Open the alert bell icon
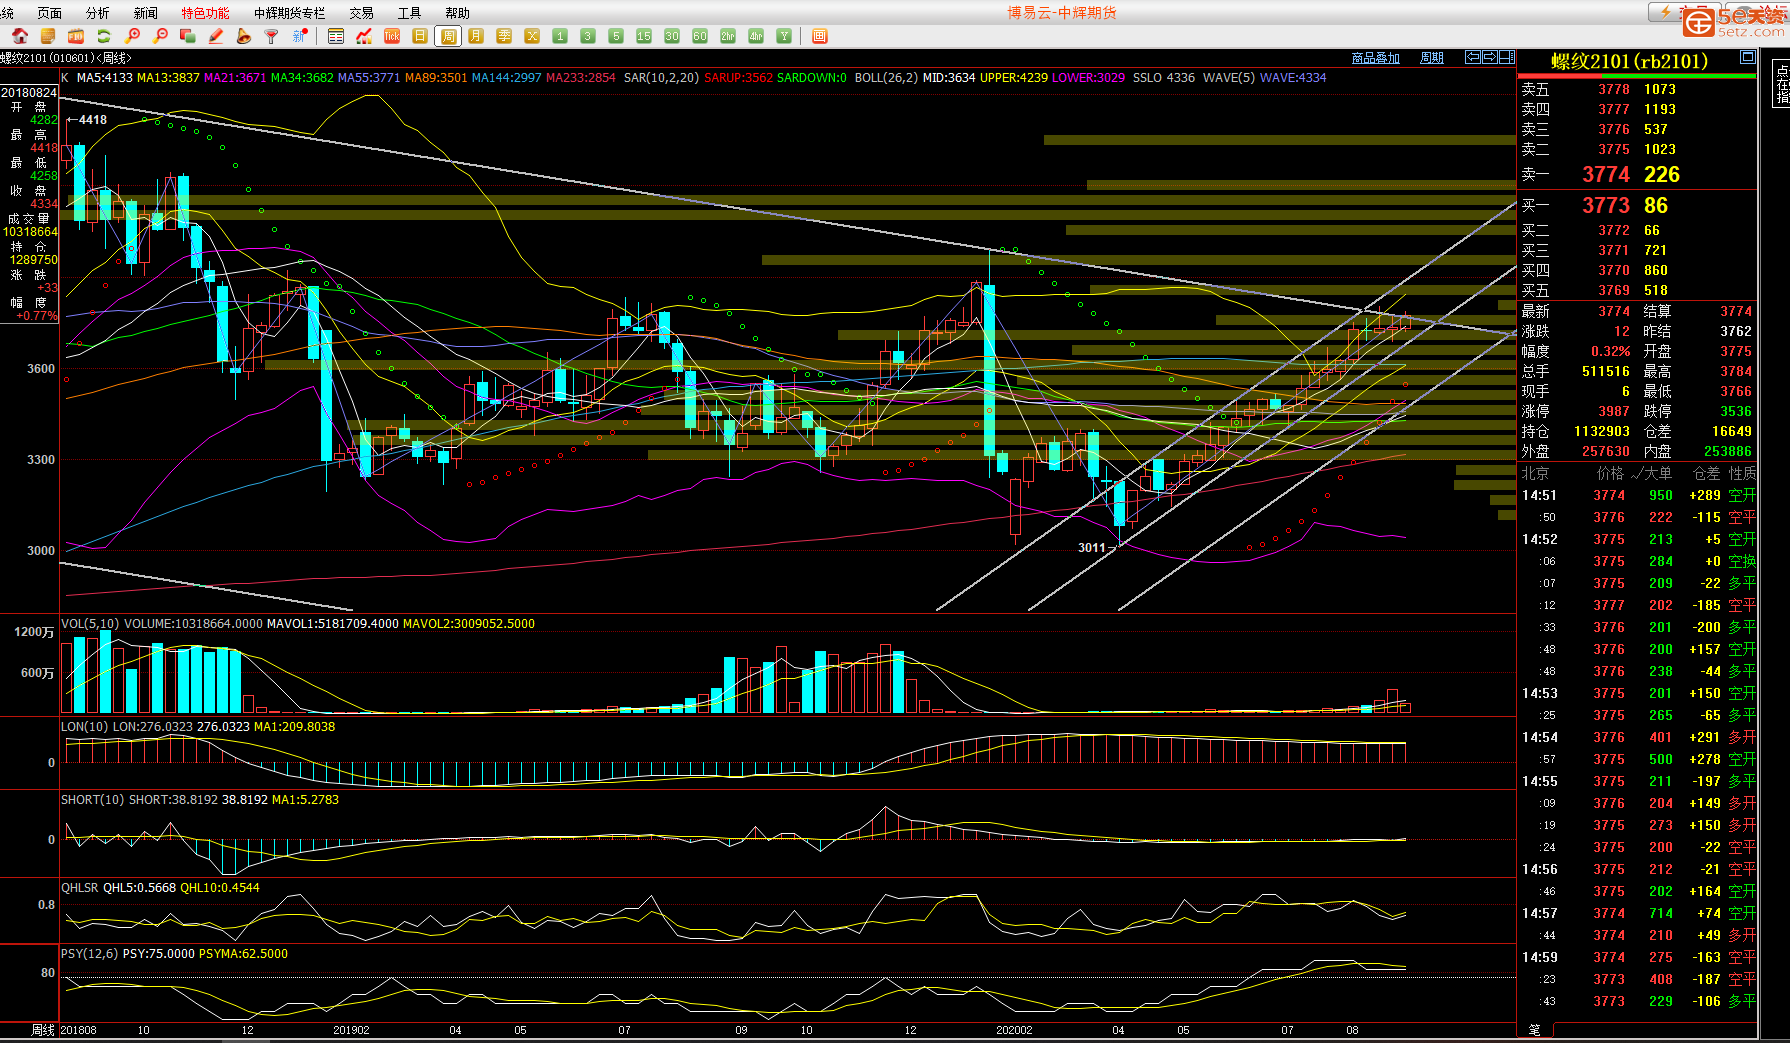 coord(243,36)
